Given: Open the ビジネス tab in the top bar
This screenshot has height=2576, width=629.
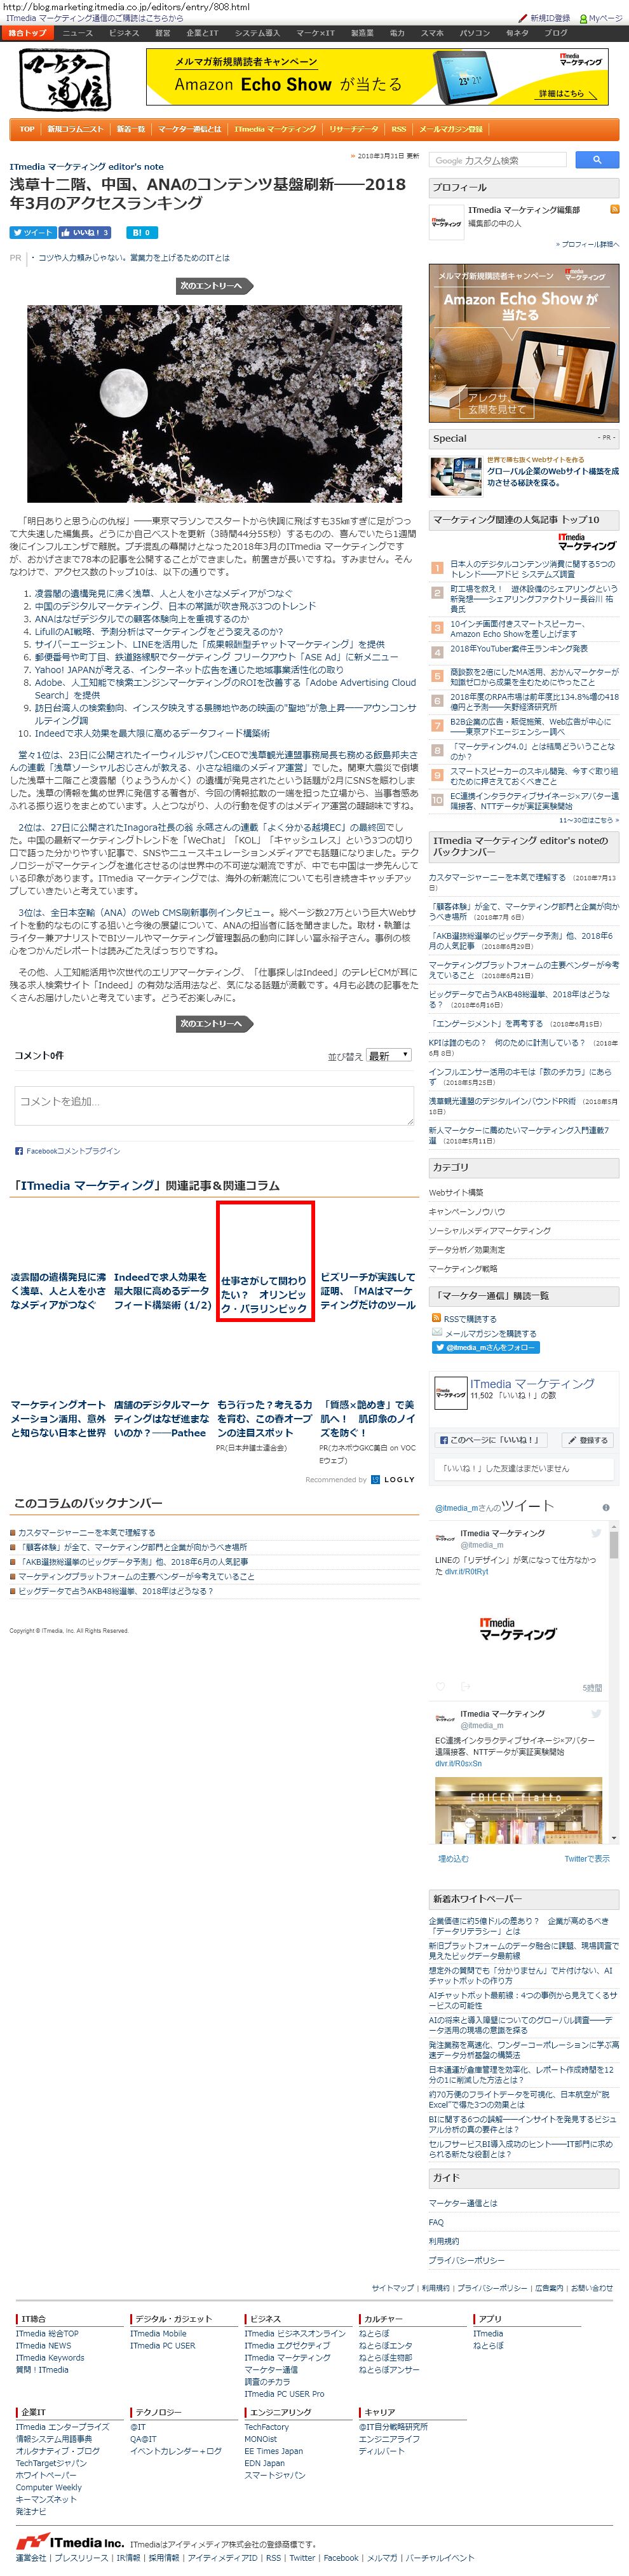Looking at the screenshot, I should (124, 33).
